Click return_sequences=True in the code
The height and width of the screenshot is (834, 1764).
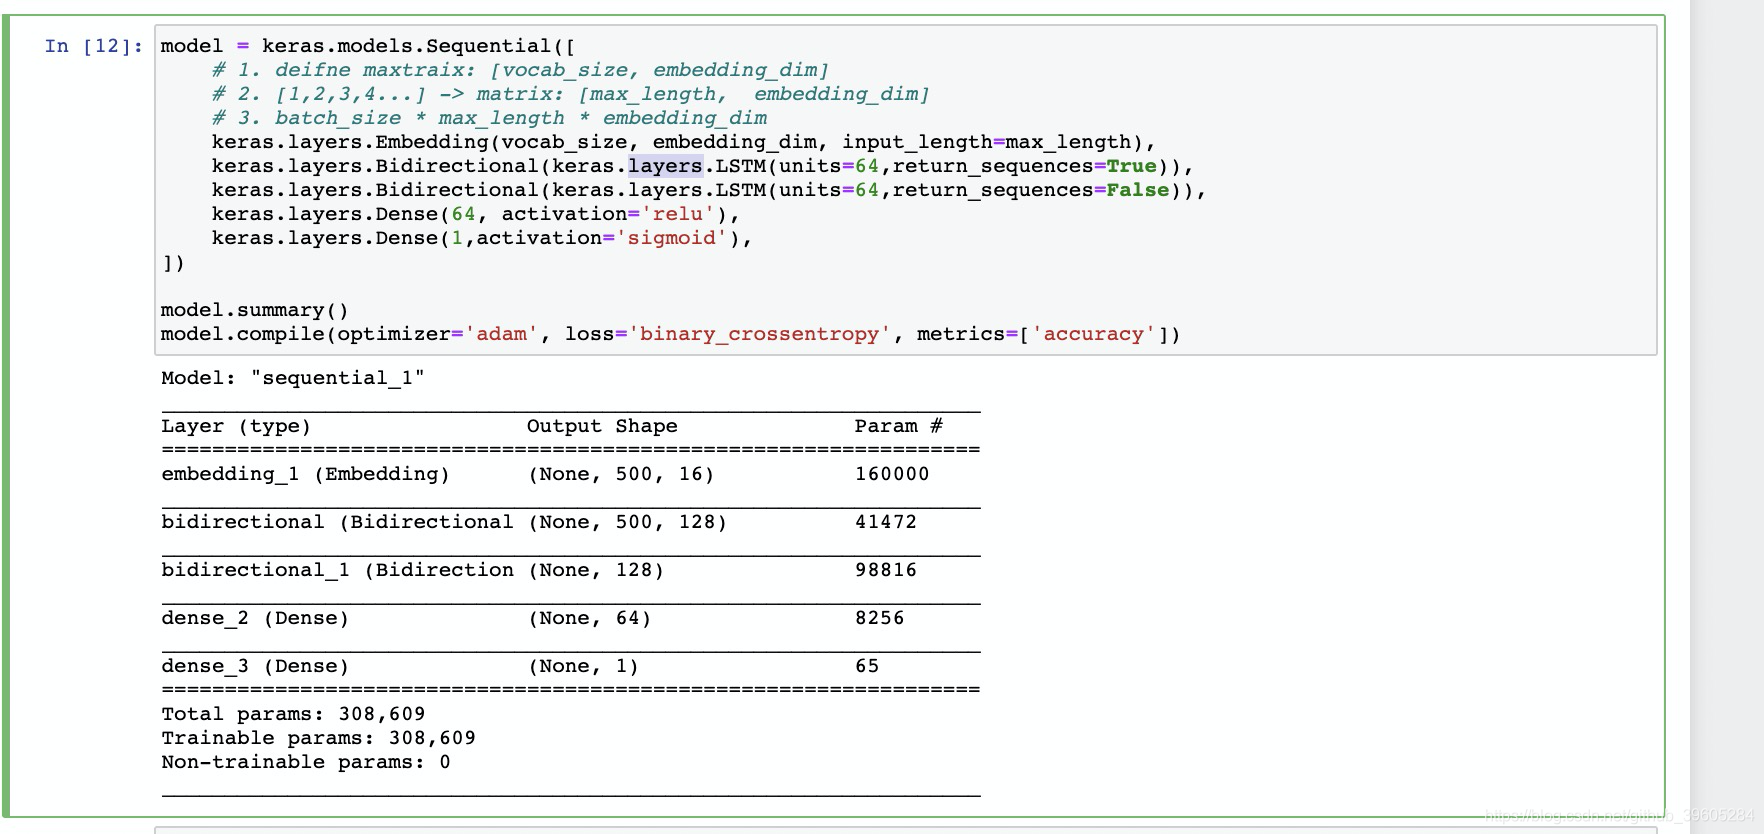(x=1024, y=166)
